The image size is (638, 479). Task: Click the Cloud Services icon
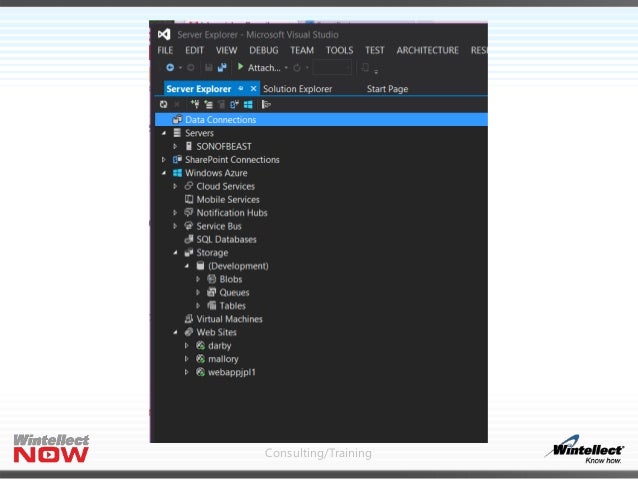click(x=188, y=186)
